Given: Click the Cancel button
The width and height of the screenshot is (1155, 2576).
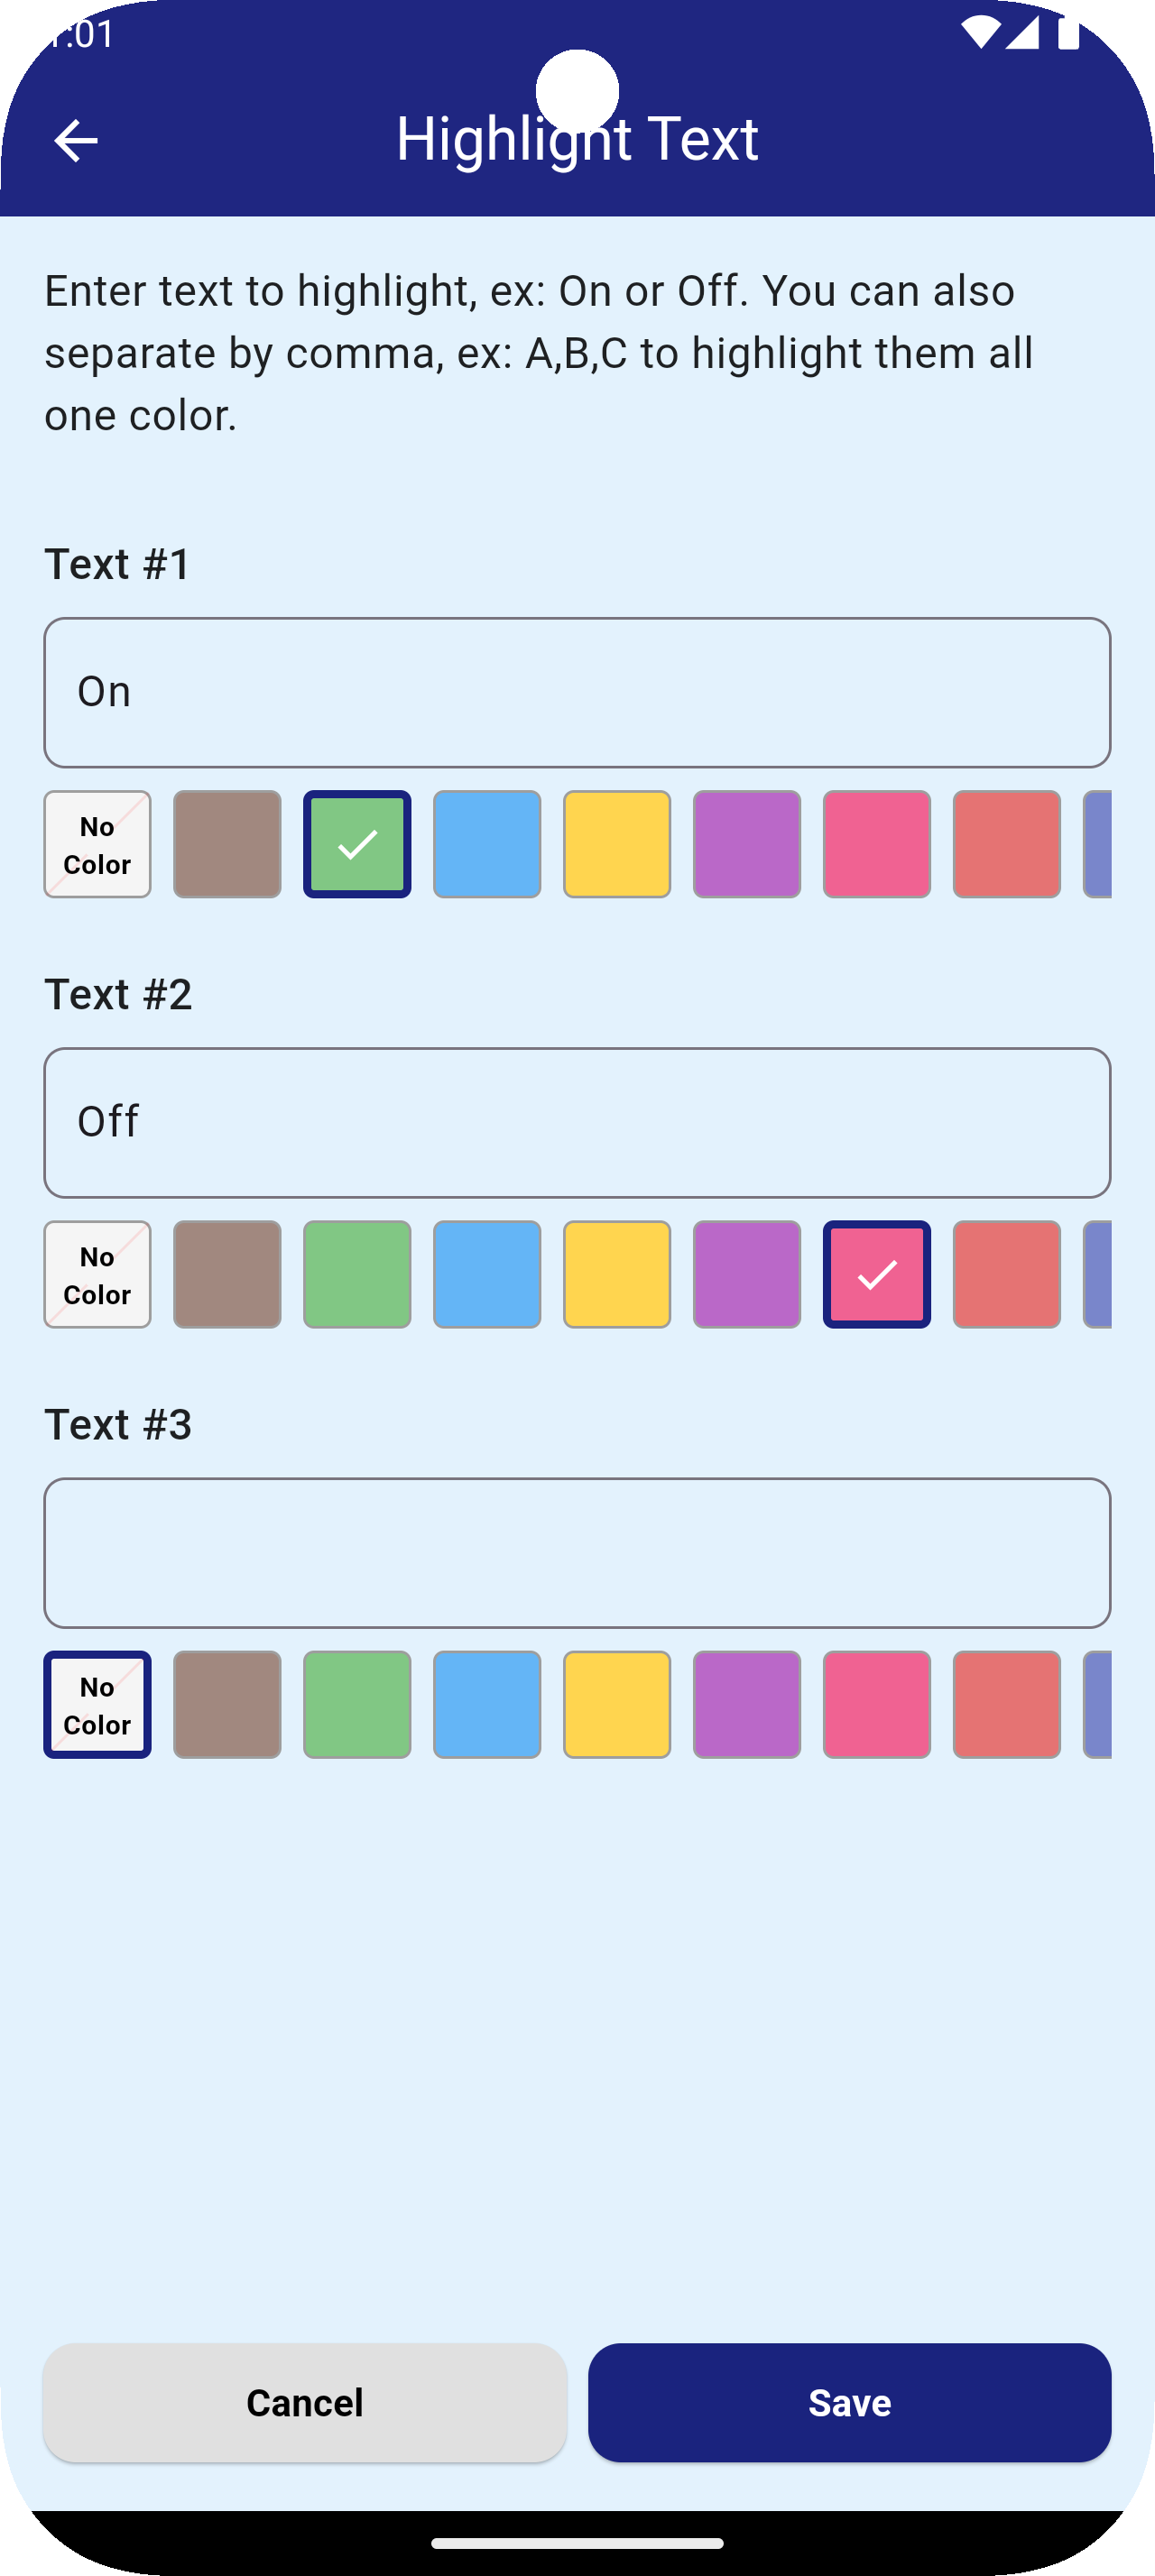Looking at the screenshot, I should click(x=305, y=2402).
